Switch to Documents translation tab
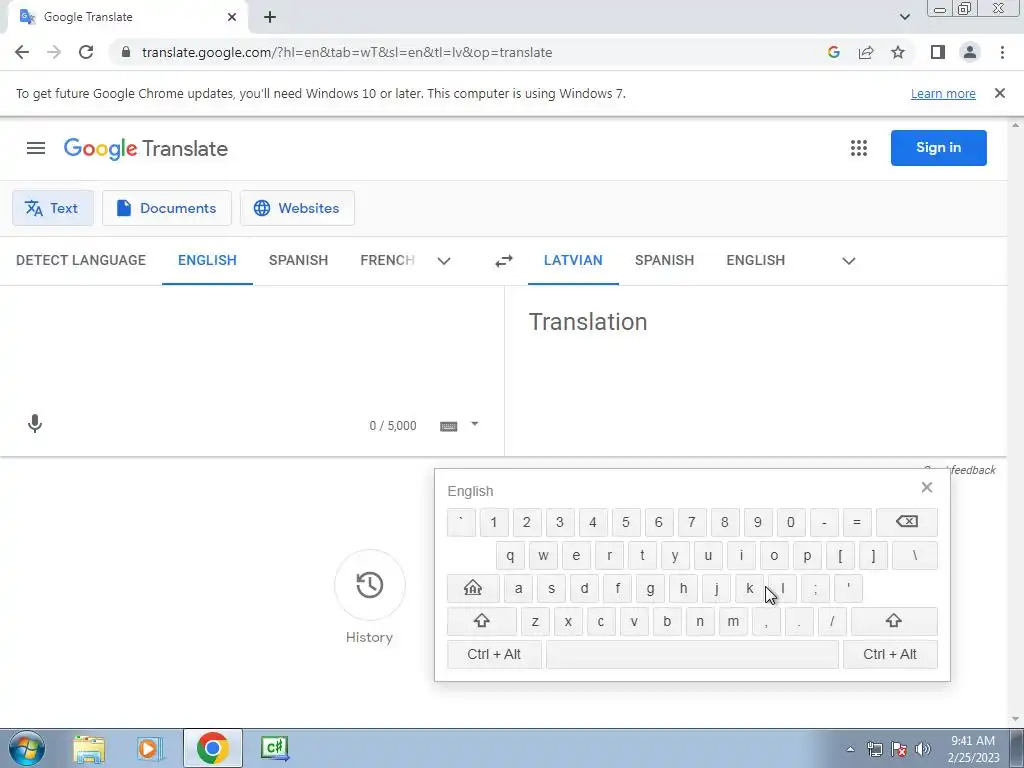 [167, 208]
